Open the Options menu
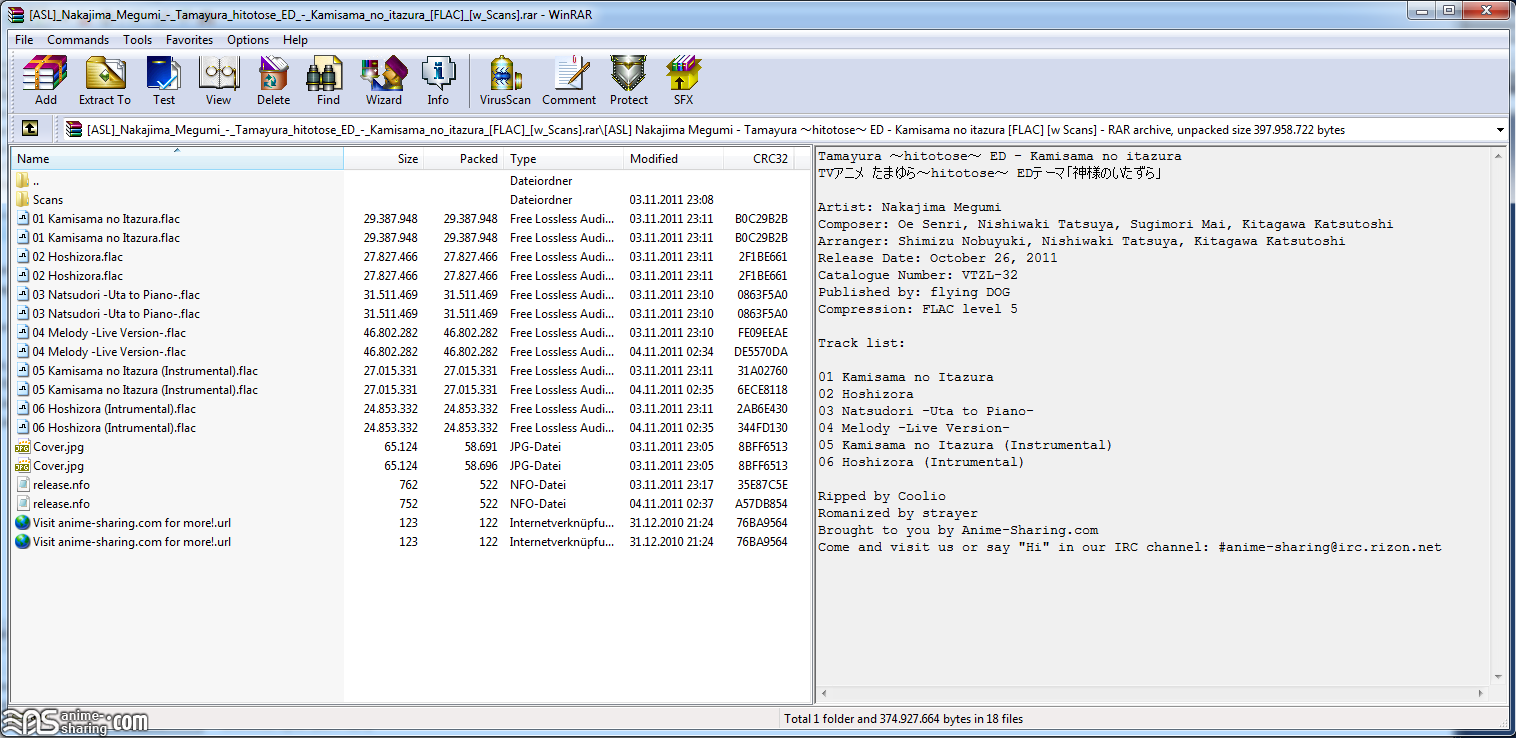The image size is (1516, 738). (x=248, y=40)
